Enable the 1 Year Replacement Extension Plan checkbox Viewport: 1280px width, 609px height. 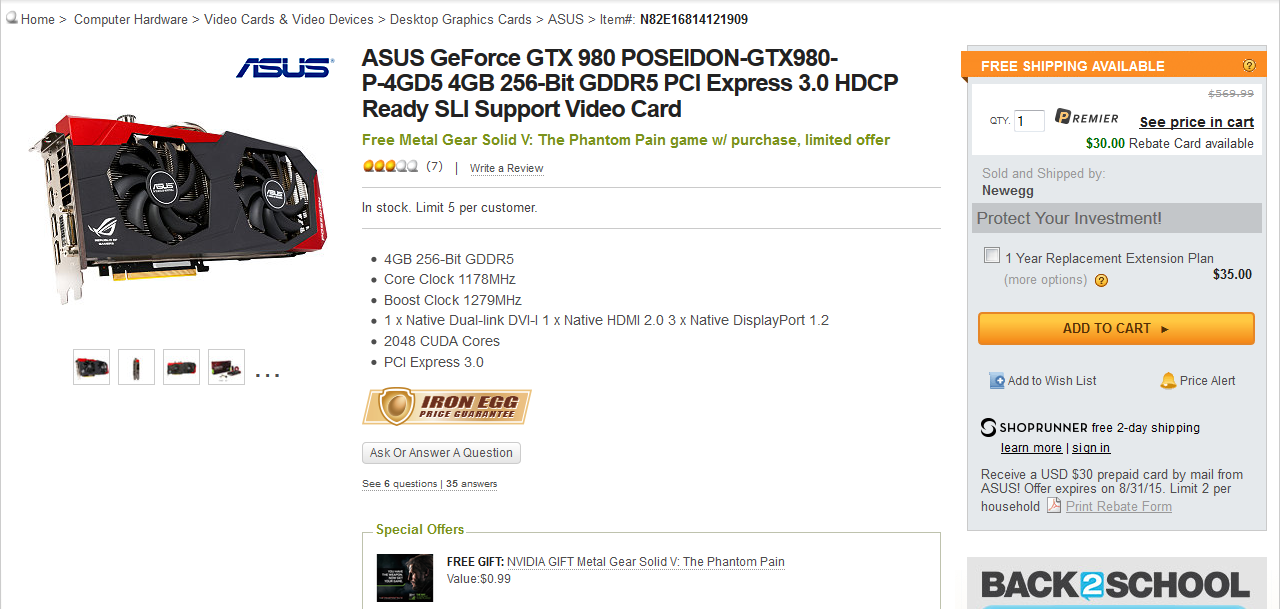click(992, 255)
